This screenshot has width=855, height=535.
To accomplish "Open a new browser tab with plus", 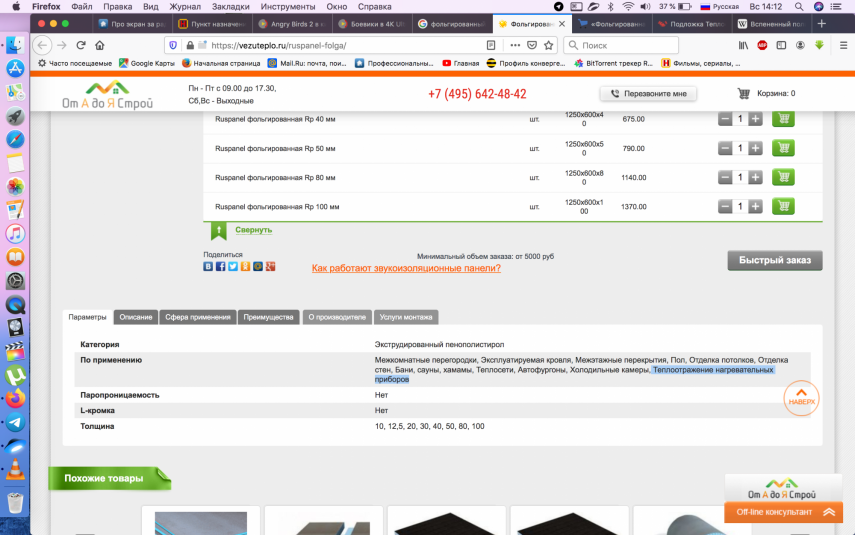I will pyautogui.click(x=822, y=24).
